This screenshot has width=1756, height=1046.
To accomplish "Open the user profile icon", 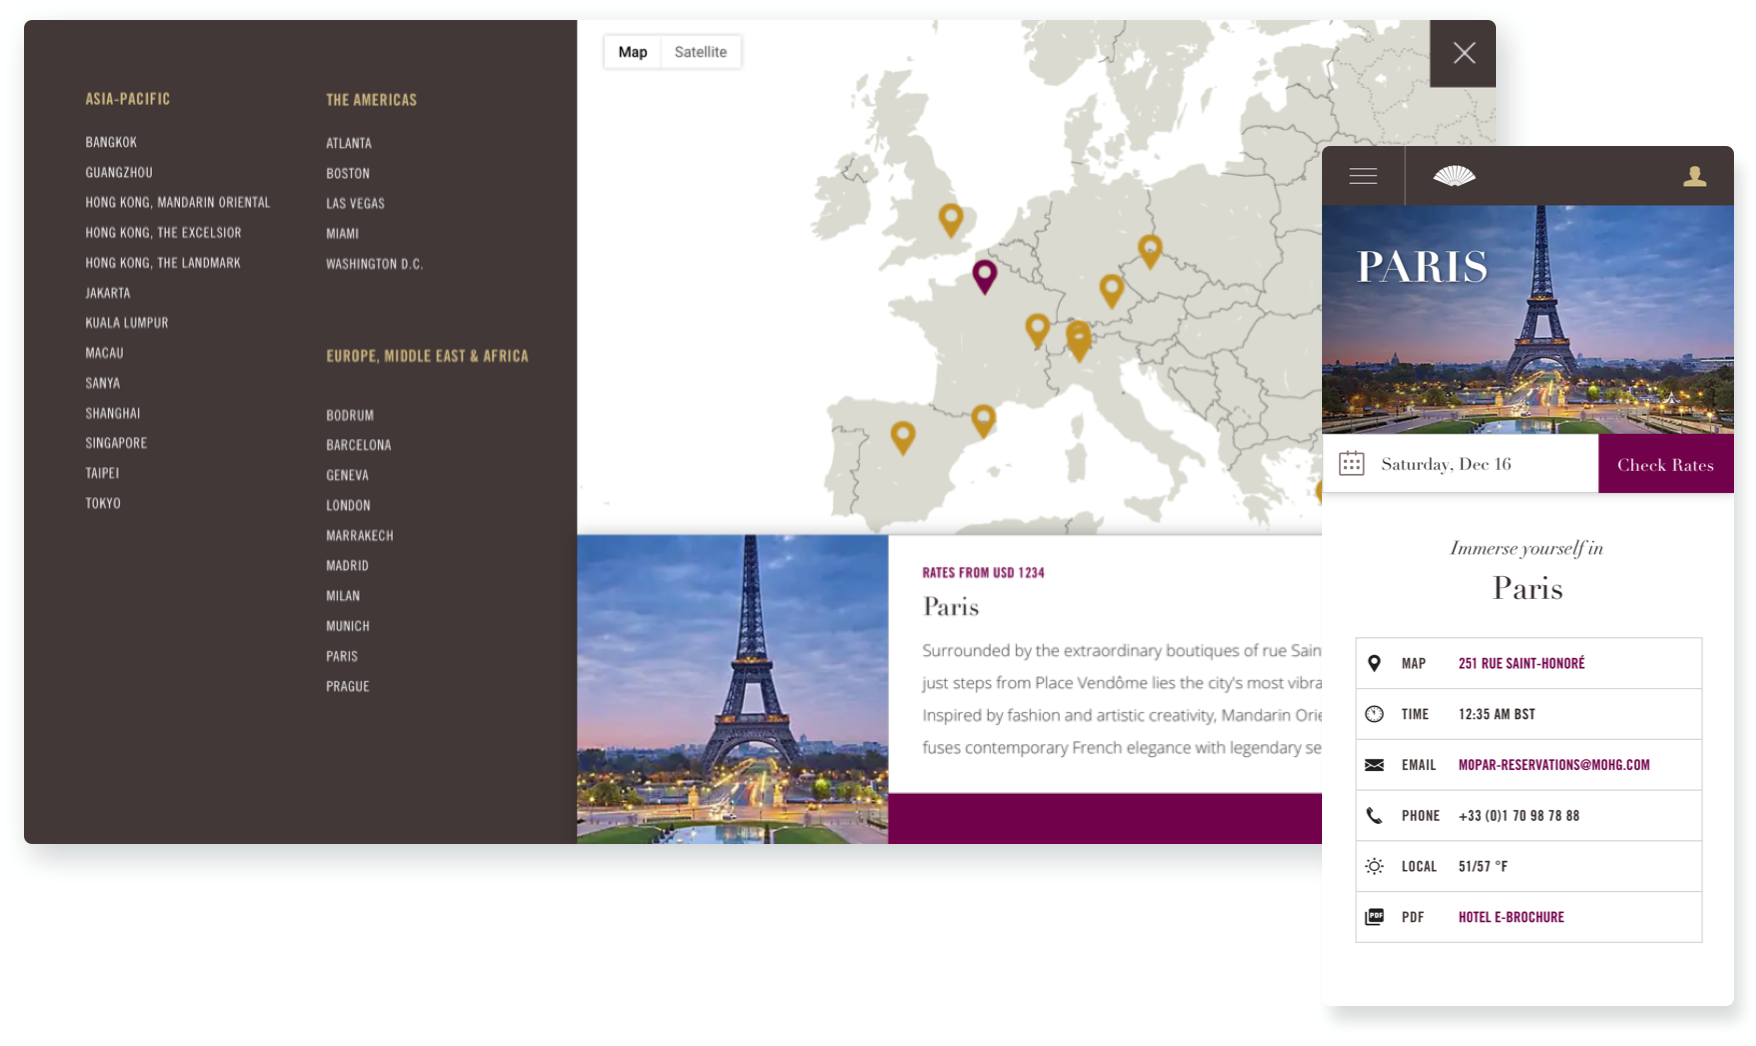I will (x=1694, y=176).
